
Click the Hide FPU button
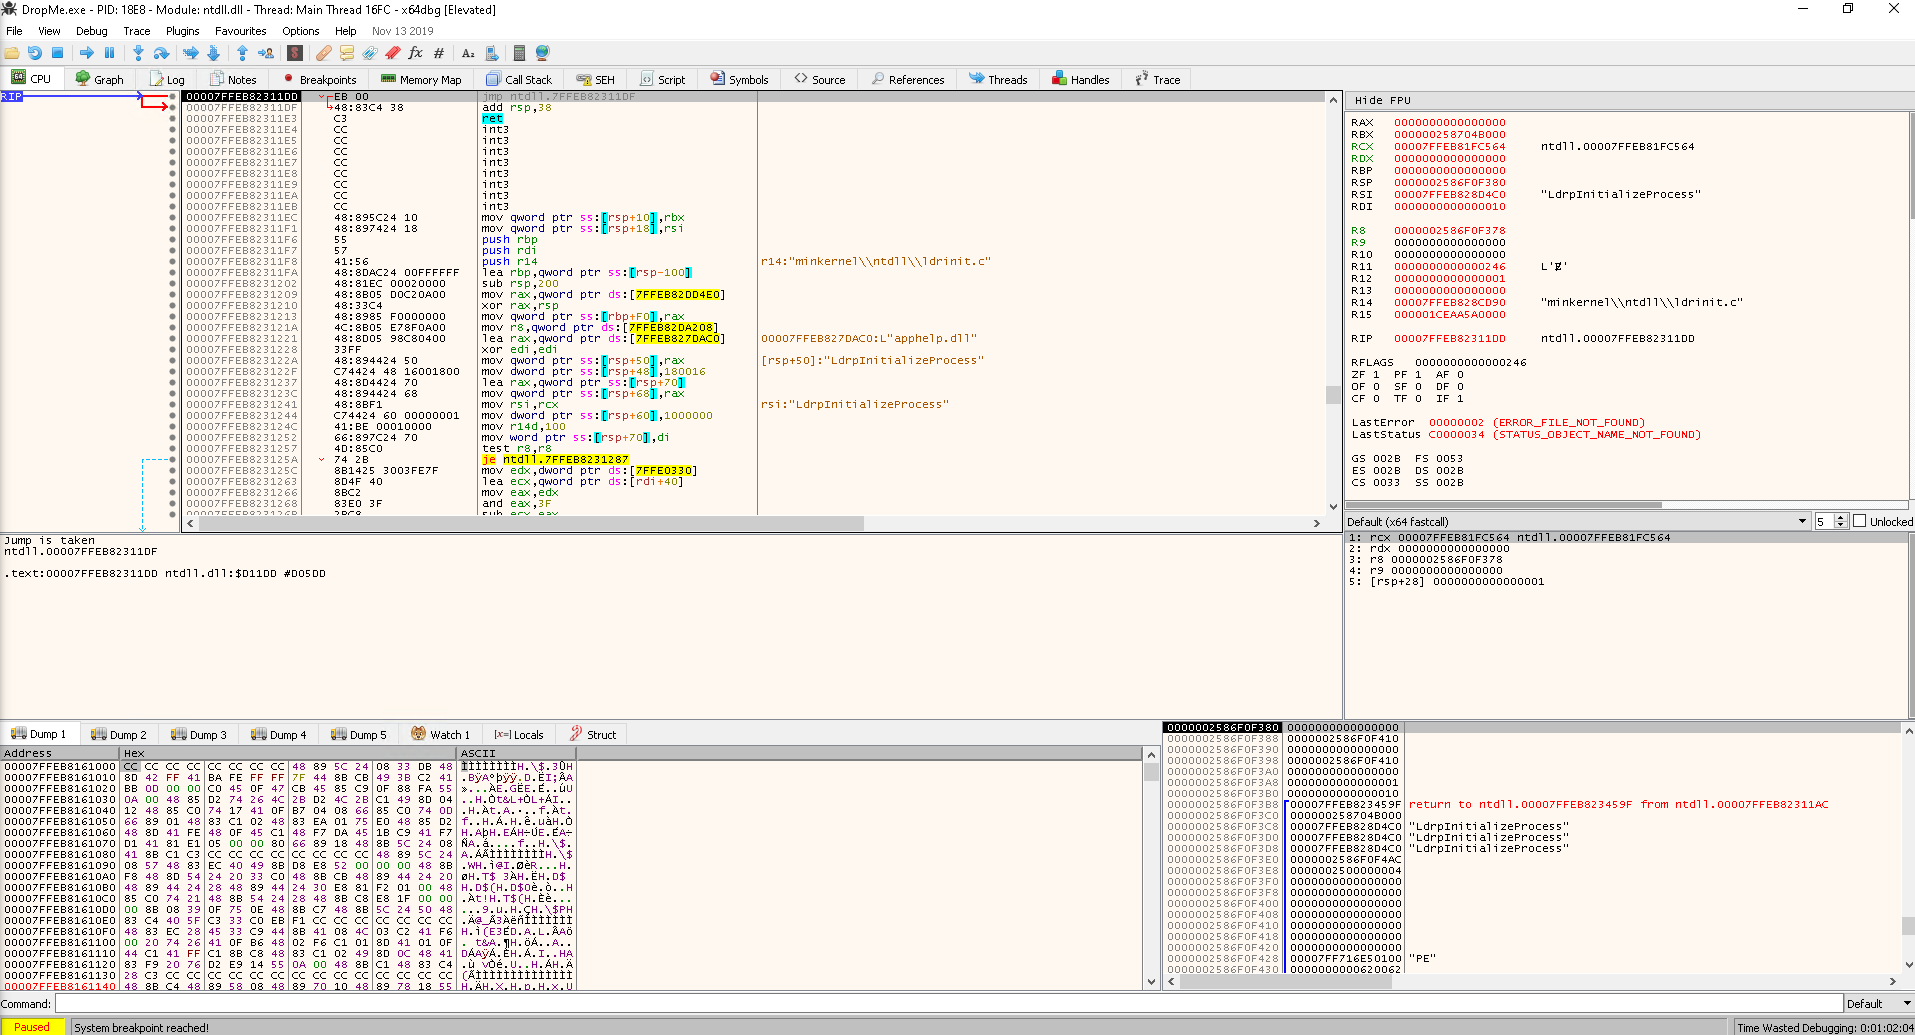click(x=1382, y=100)
